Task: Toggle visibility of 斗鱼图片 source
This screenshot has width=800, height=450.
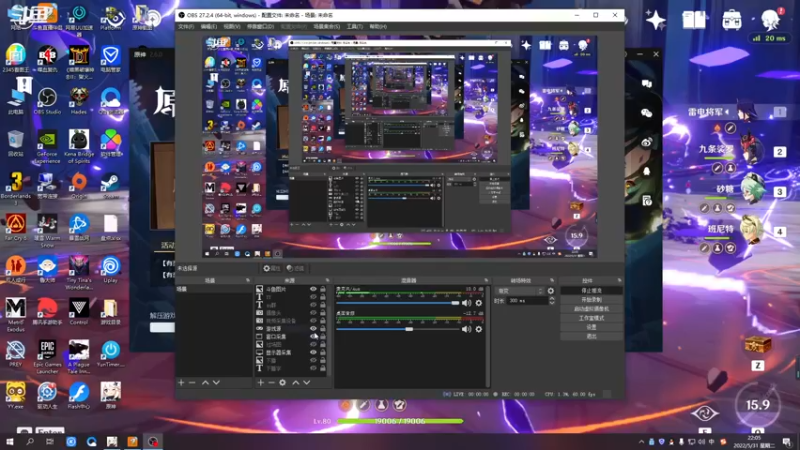Action: point(313,289)
